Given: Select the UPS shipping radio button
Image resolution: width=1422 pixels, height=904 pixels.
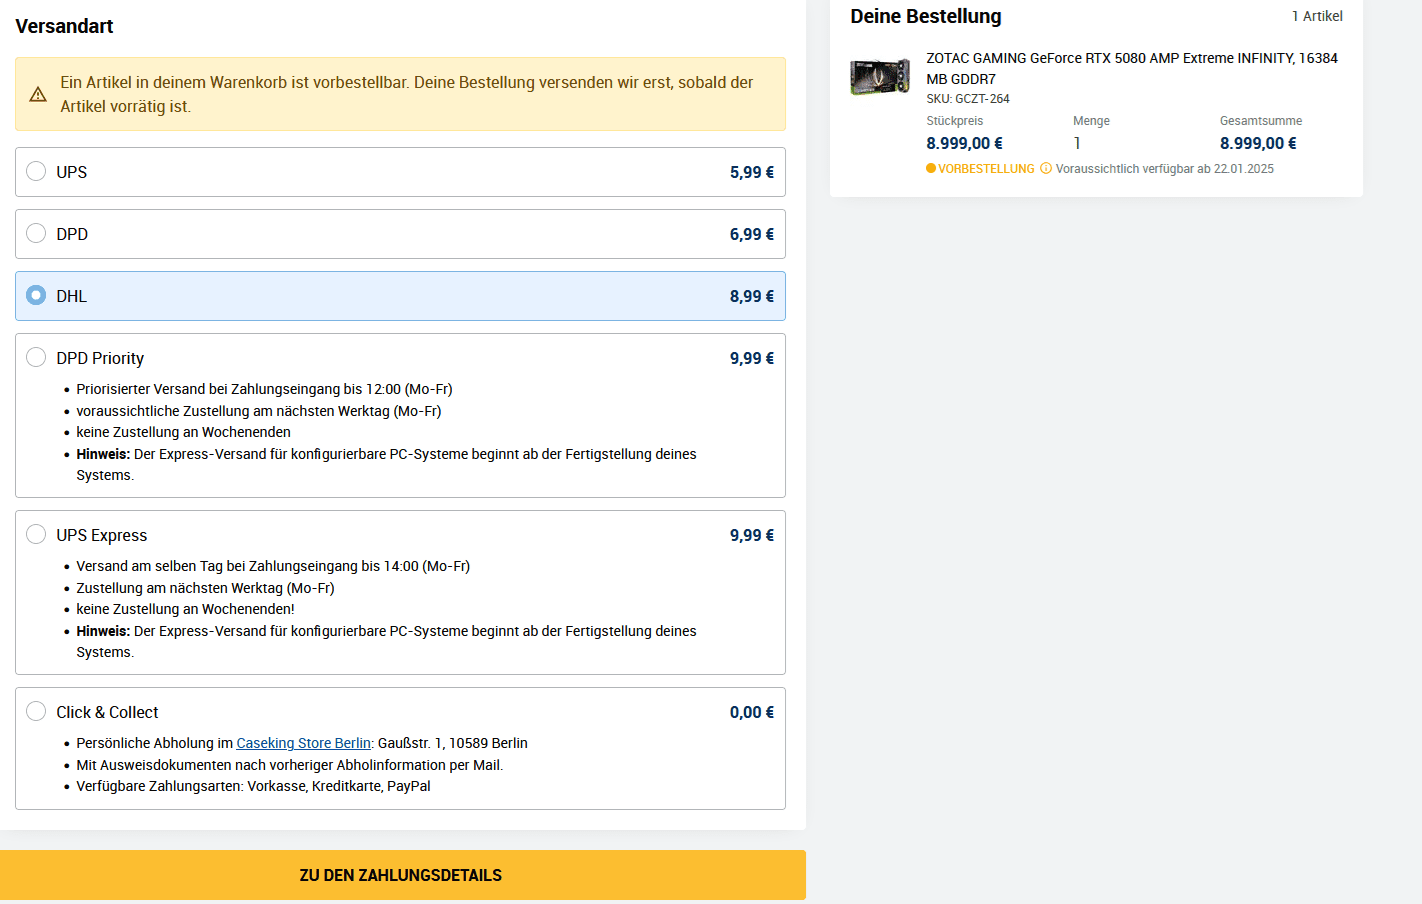Looking at the screenshot, I should pyautogui.click(x=36, y=171).
